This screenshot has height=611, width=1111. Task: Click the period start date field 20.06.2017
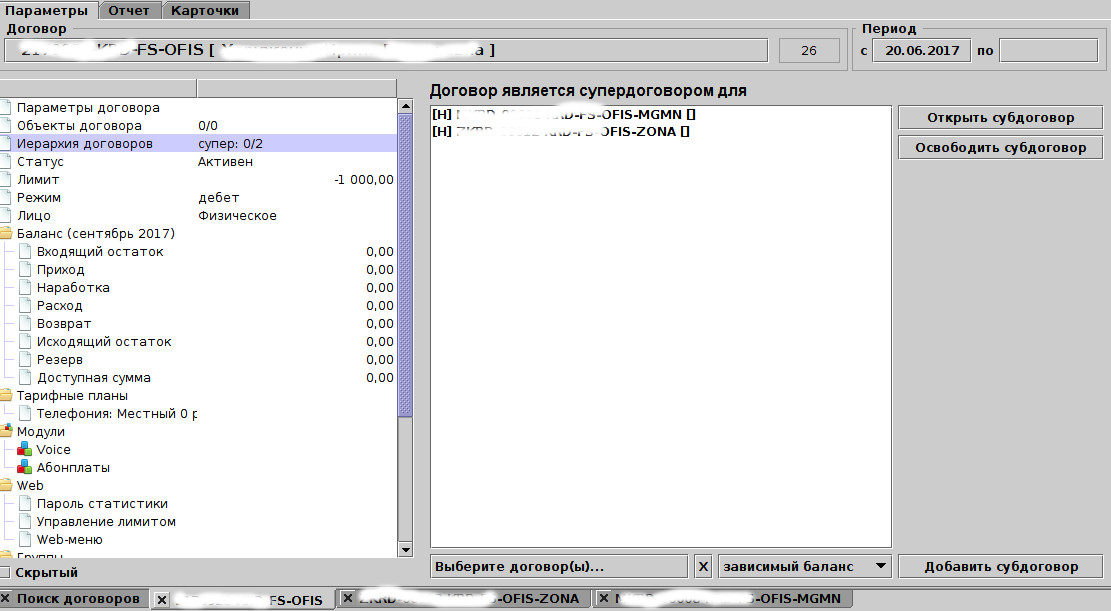(921, 51)
